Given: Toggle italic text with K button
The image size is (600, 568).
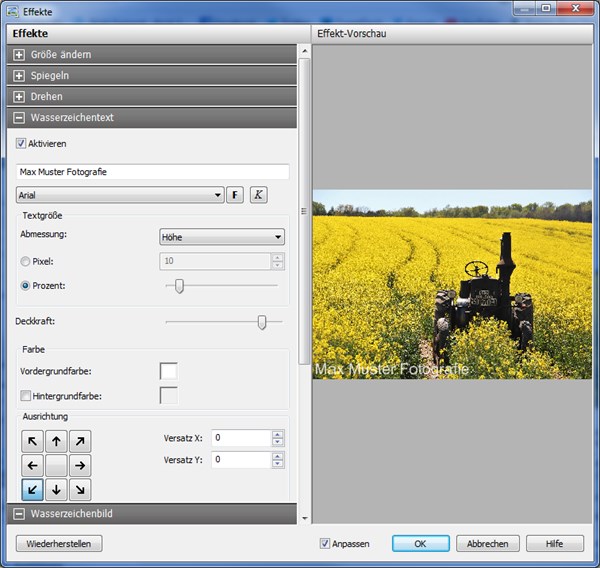Looking at the screenshot, I should pyautogui.click(x=259, y=195).
